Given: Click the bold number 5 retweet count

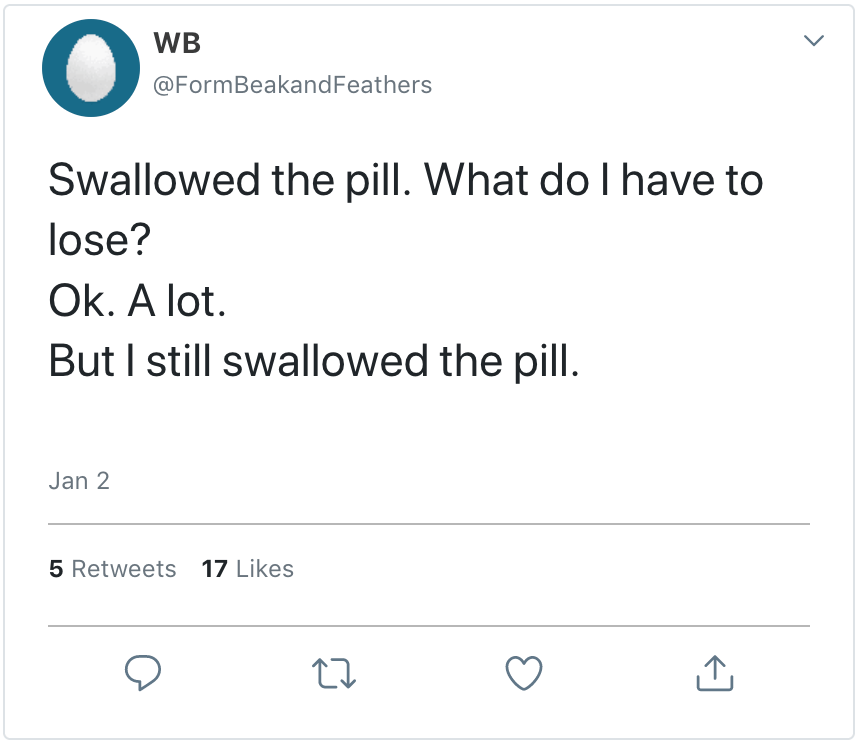Looking at the screenshot, I should point(56,569).
